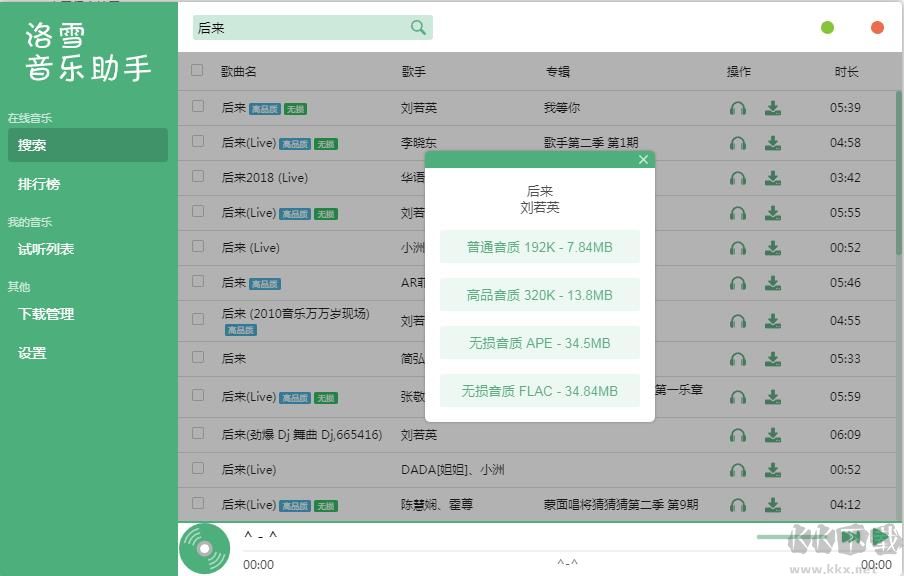Play 后来(Live) by DADA[妲妲]、小洲

click(x=738, y=470)
